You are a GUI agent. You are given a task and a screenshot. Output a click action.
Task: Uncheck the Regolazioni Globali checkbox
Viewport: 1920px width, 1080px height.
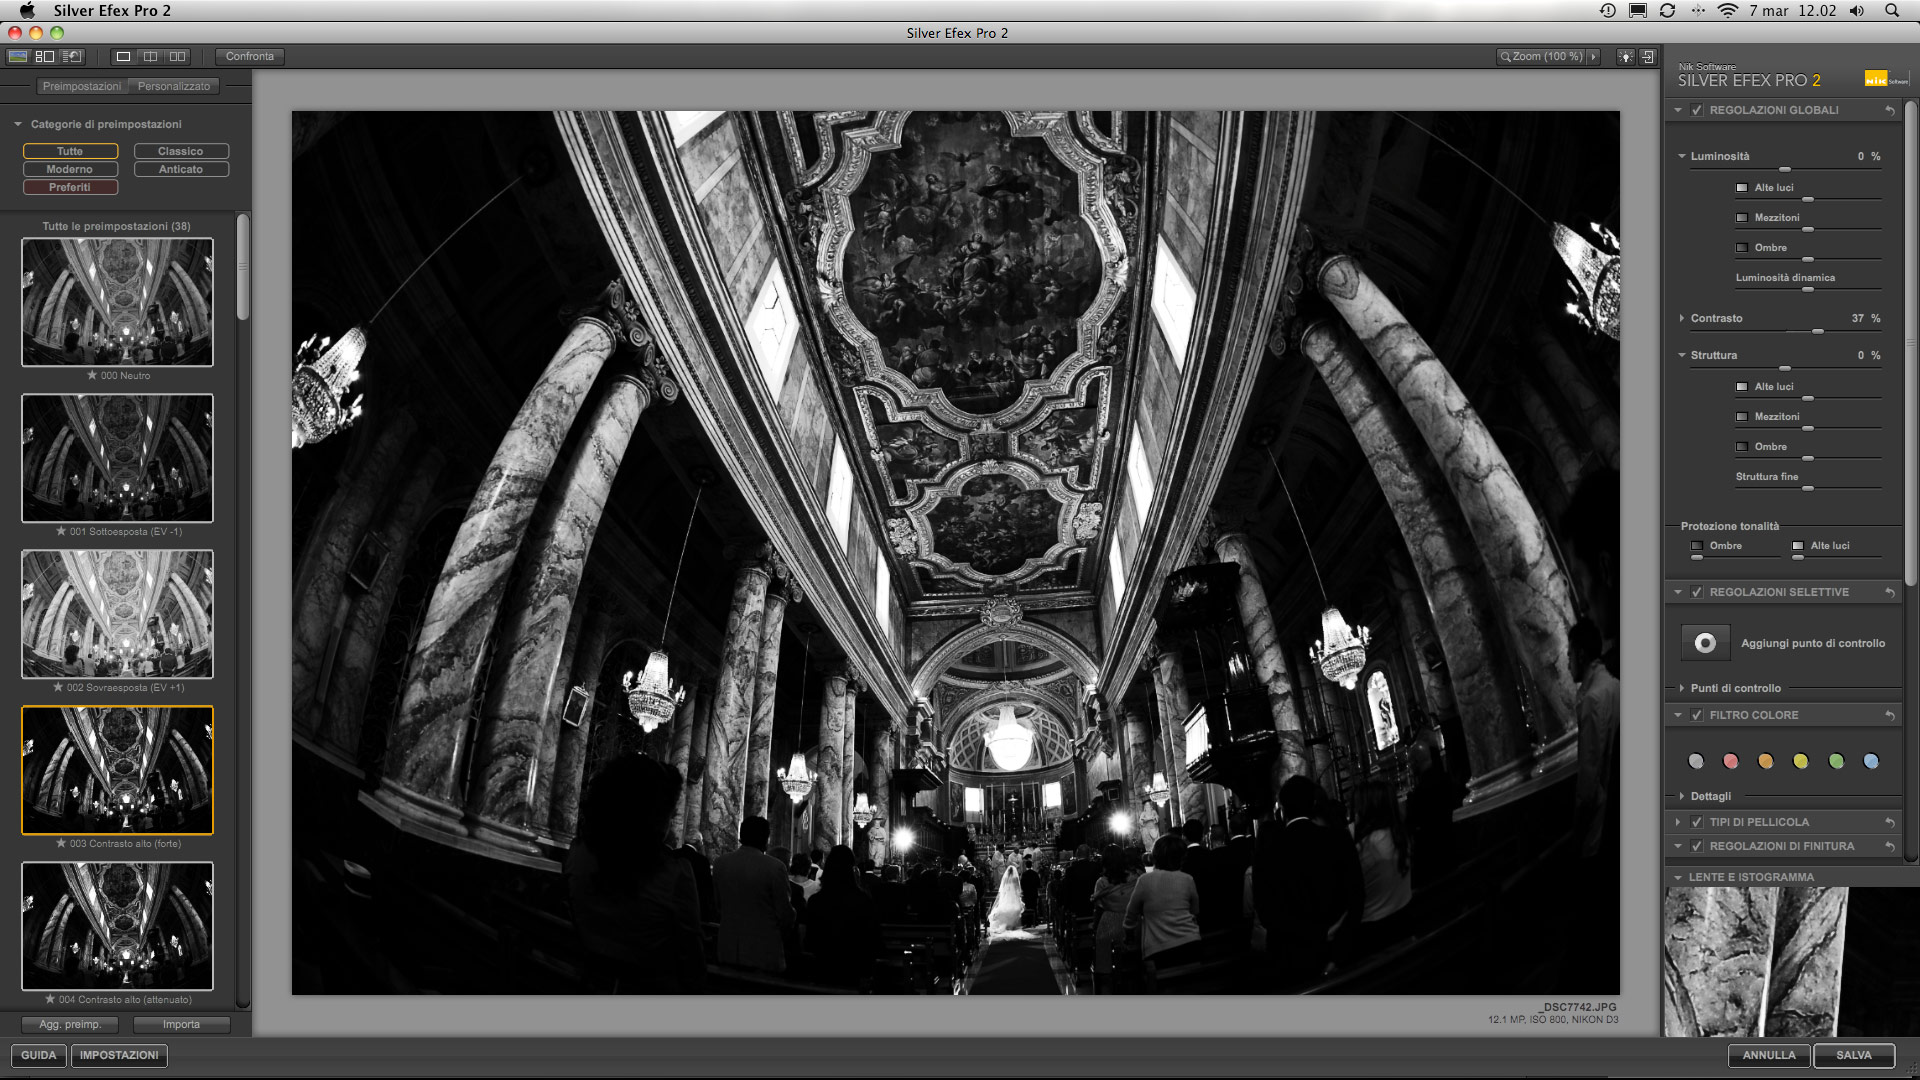(x=1697, y=111)
